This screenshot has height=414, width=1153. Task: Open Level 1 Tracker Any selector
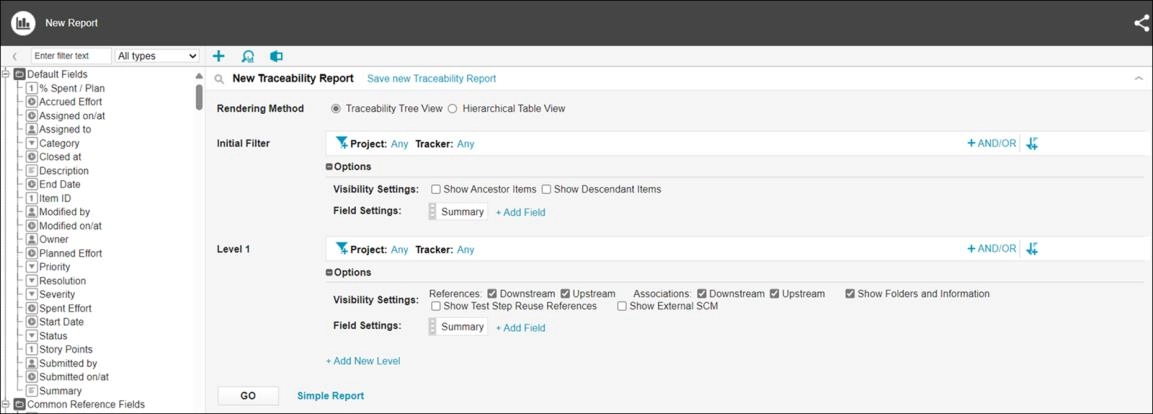tap(465, 249)
